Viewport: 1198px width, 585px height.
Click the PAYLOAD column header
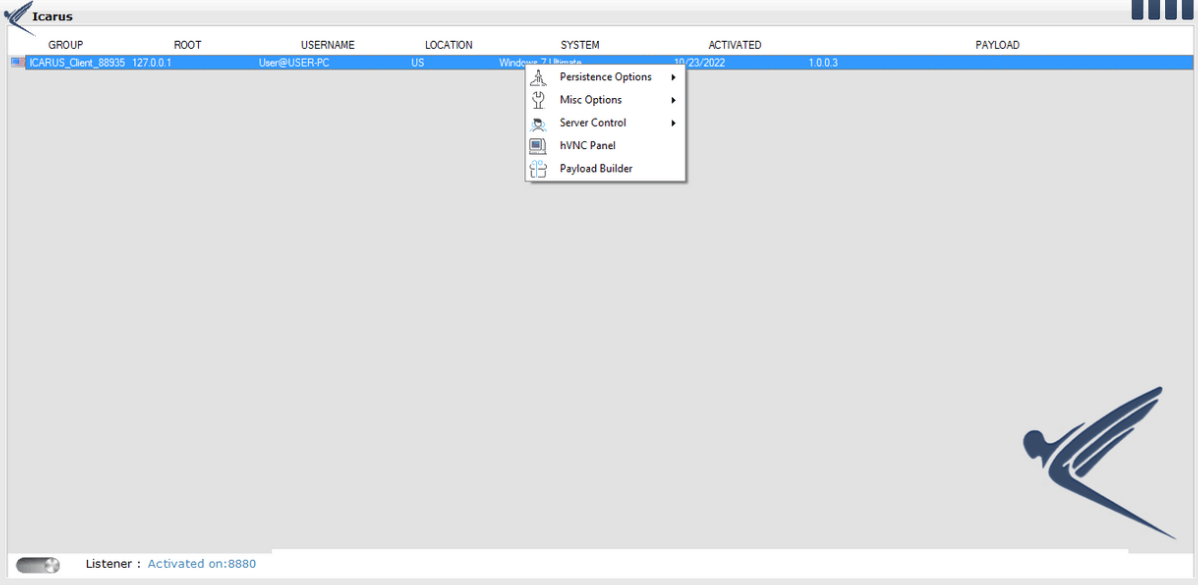coord(997,45)
